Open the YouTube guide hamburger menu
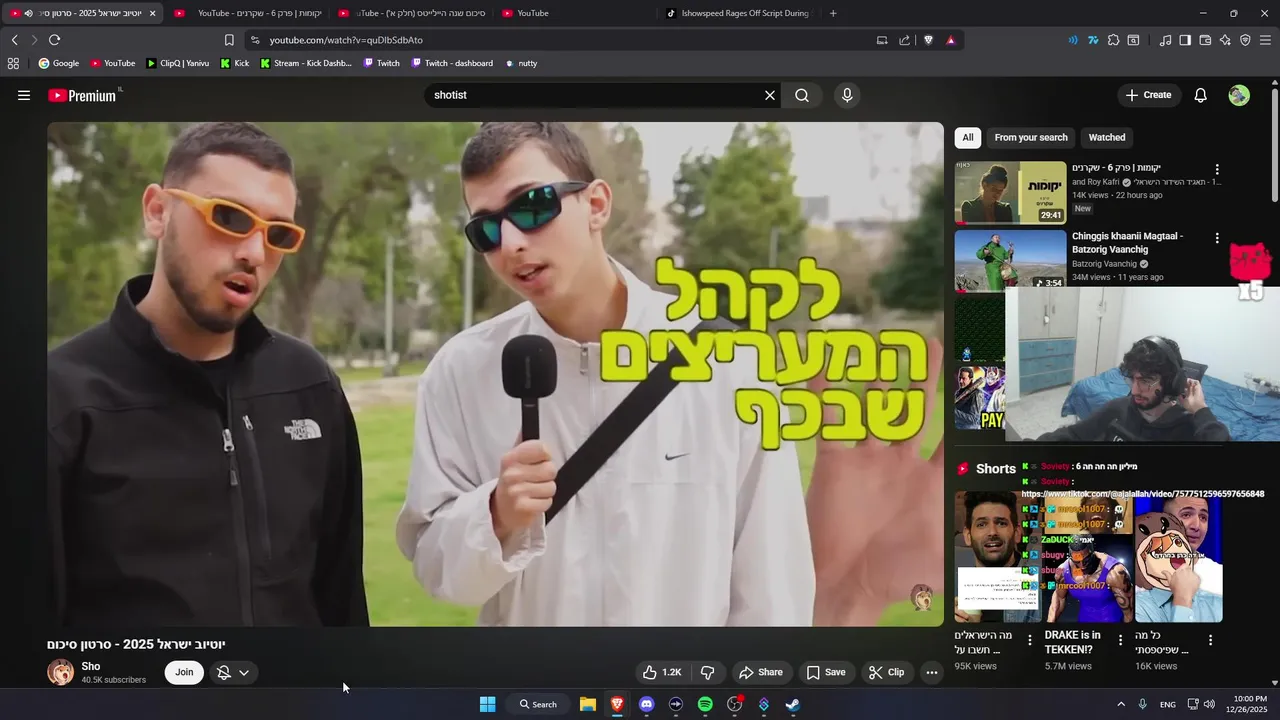 (x=24, y=95)
